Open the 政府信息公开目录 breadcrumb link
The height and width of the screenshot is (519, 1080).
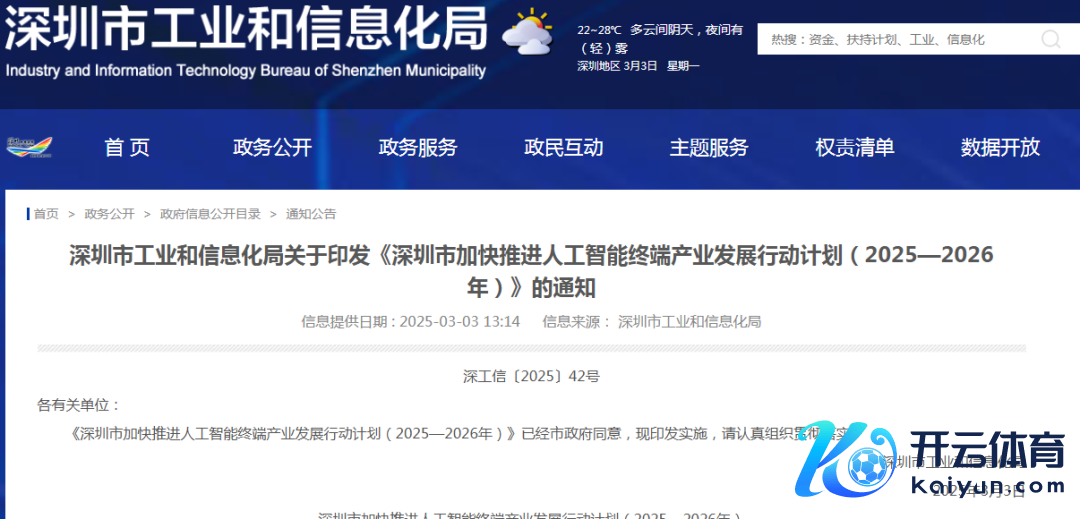(210, 214)
